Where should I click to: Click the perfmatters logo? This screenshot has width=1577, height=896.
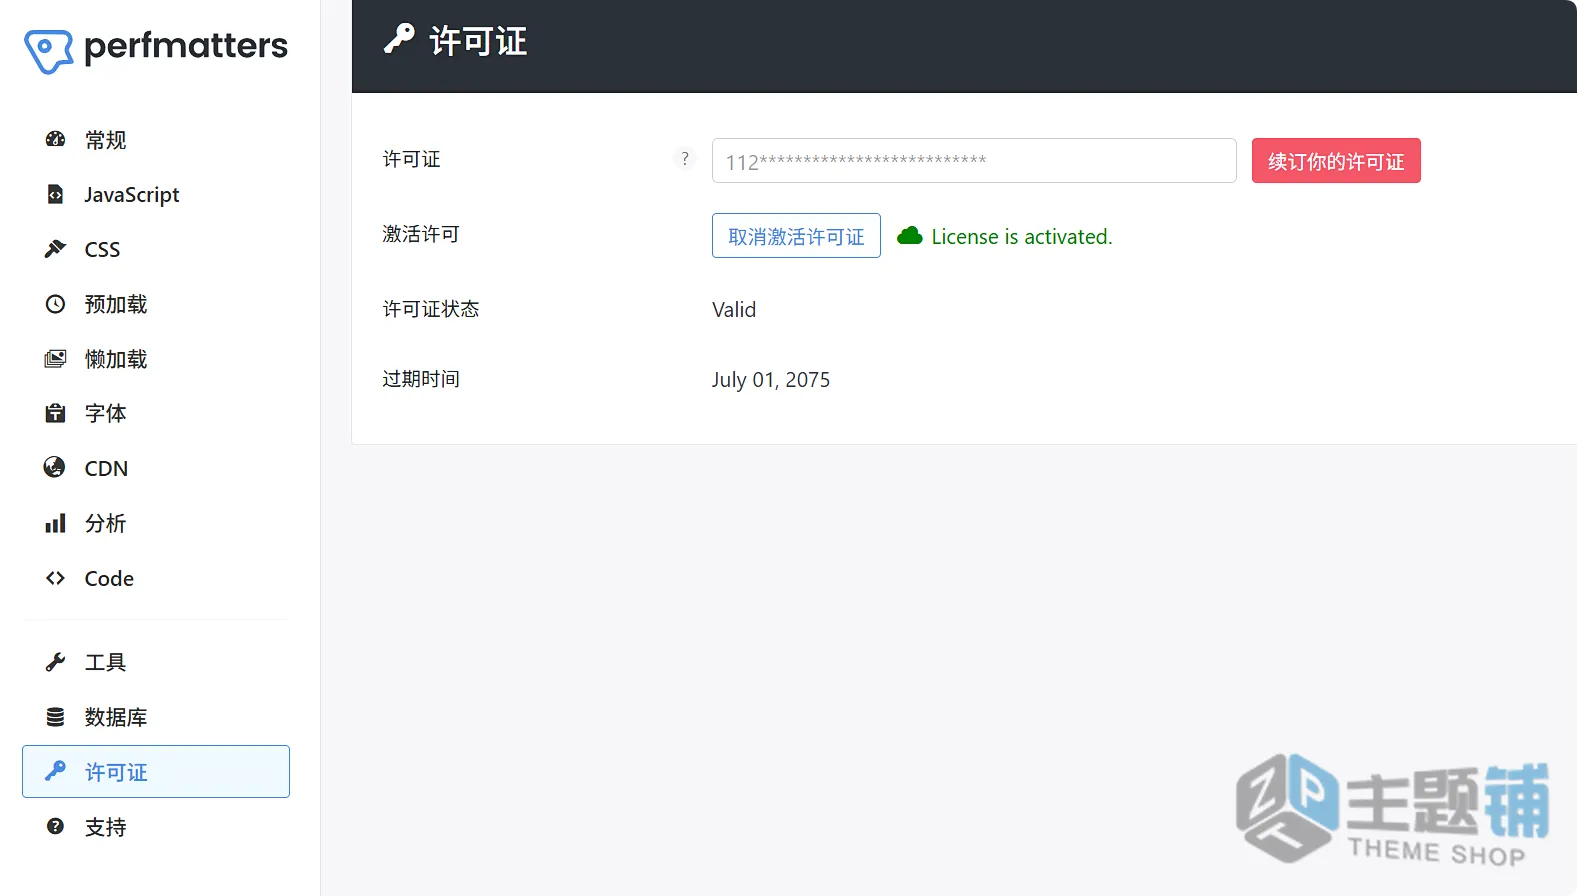click(156, 50)
